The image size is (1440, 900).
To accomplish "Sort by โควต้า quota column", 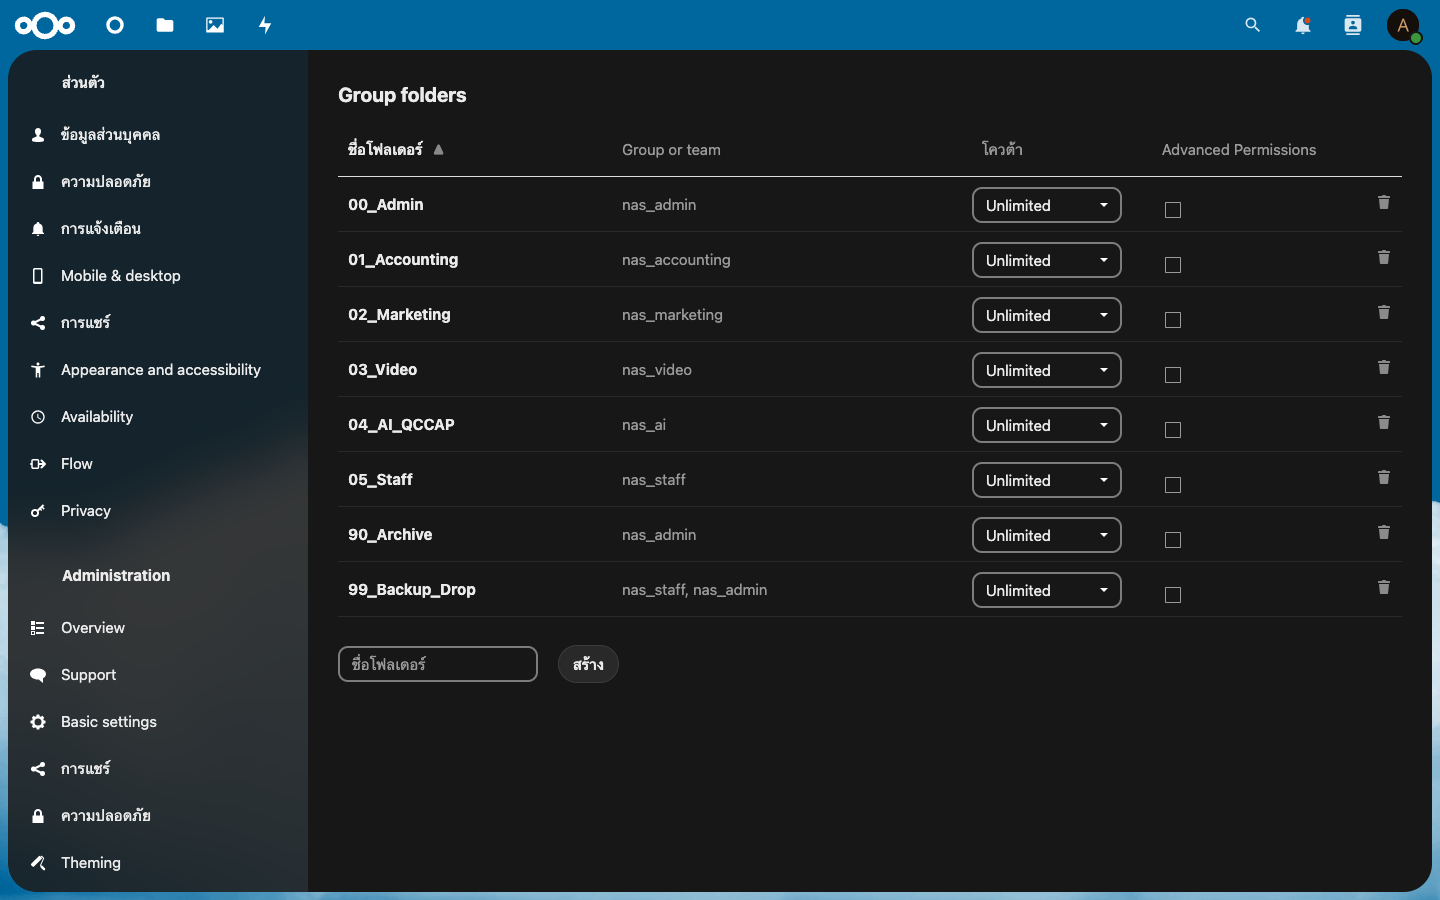I will (1002, 150).
